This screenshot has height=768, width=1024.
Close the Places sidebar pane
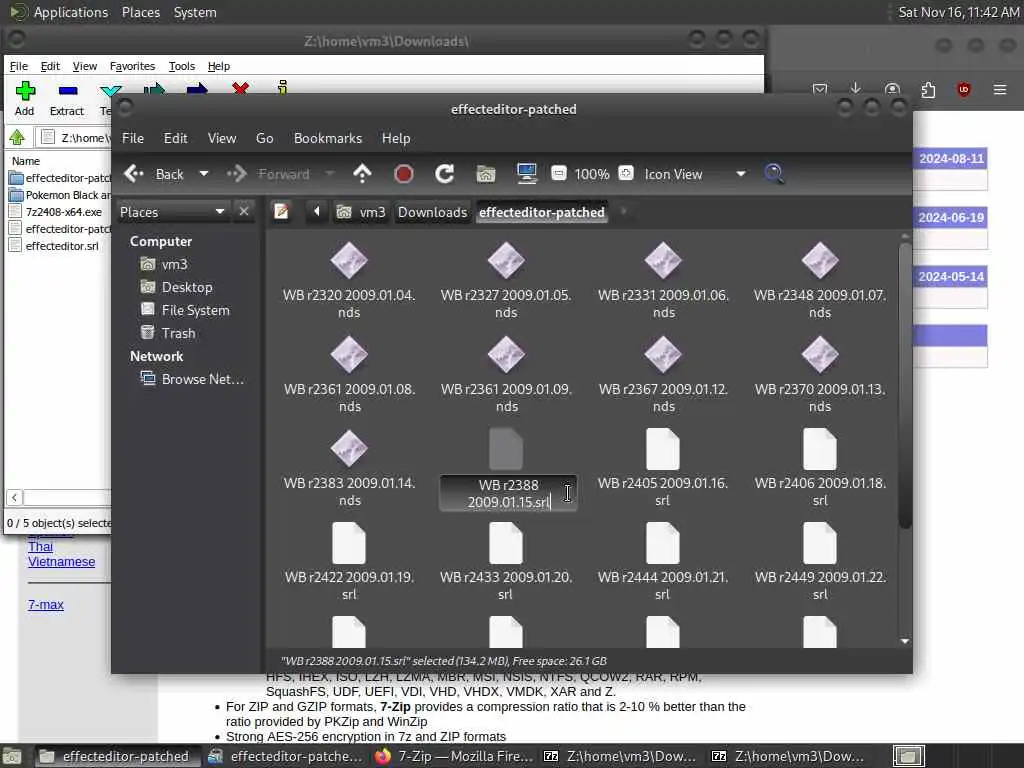coord(244,211)
